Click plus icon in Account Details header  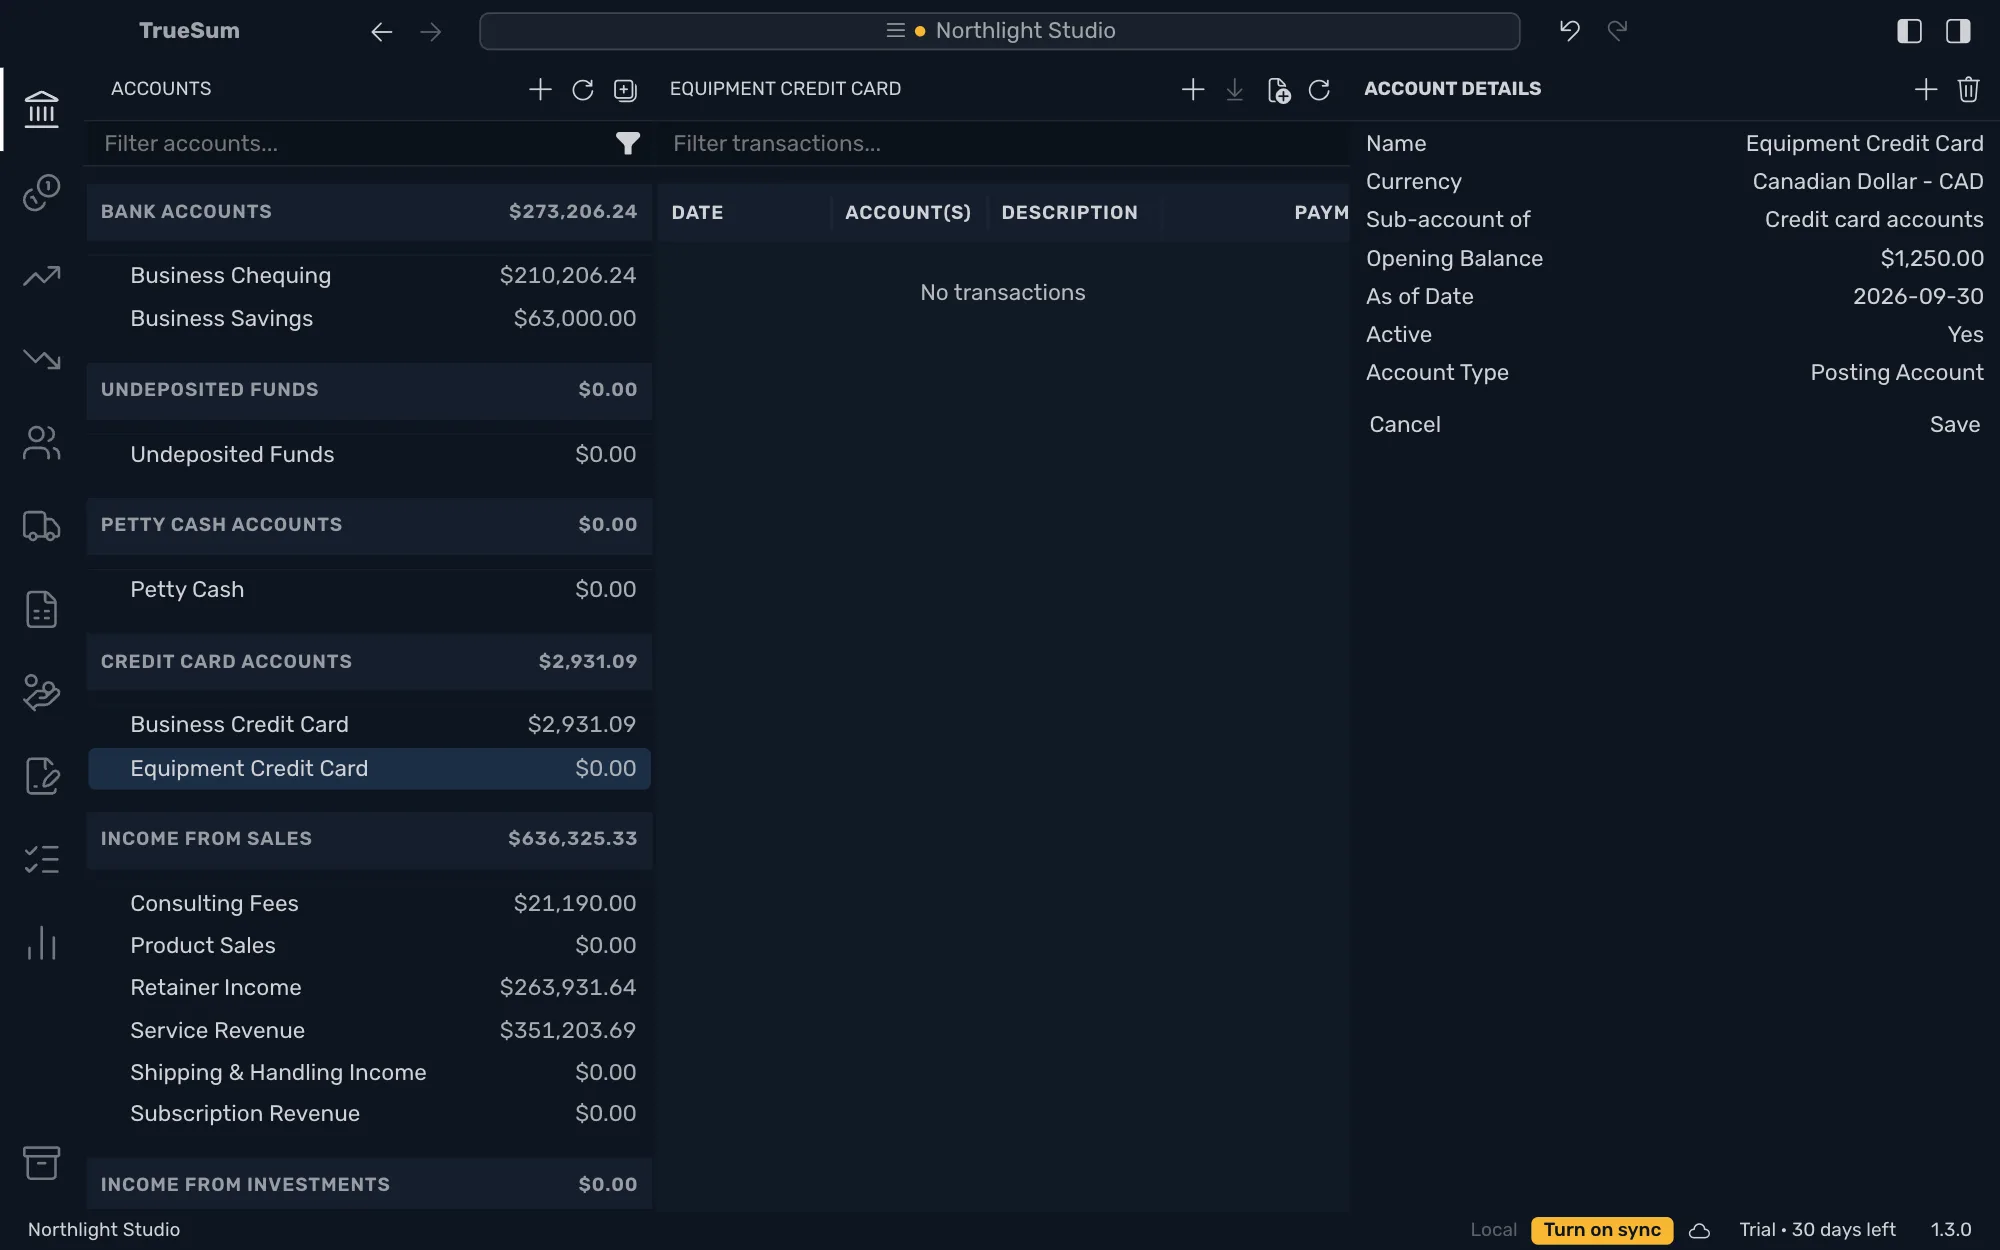click(1926, 90)
